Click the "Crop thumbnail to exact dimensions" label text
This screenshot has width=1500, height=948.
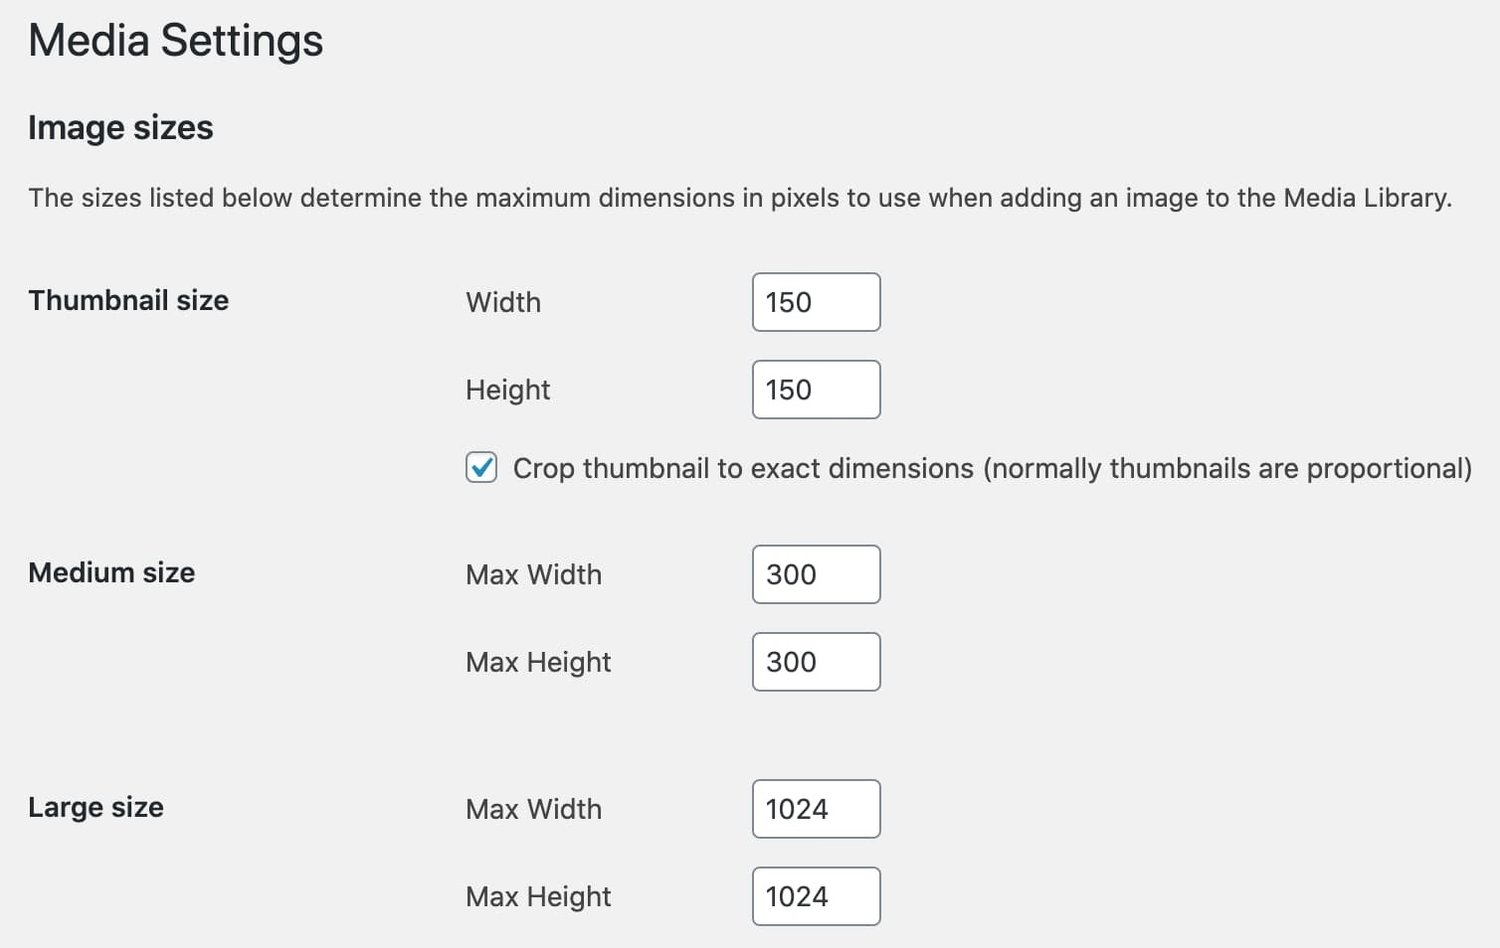point(992,468)
